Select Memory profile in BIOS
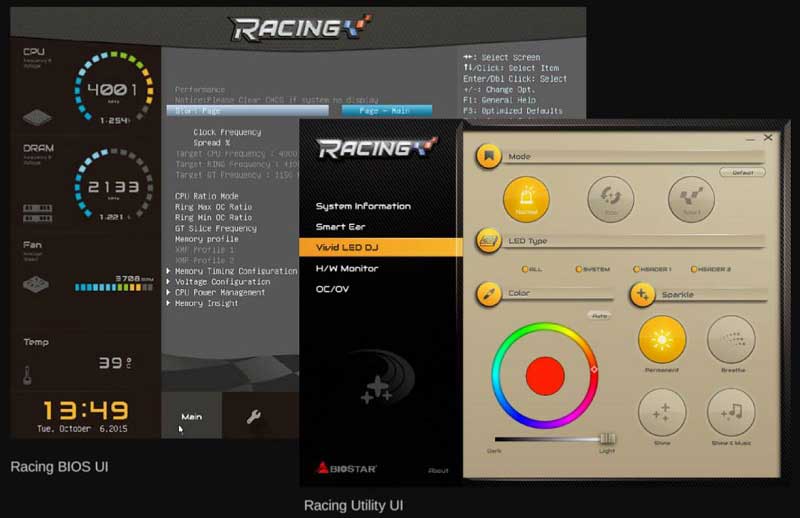The width and height of the screenshot is (800, 518). point(207,239)
